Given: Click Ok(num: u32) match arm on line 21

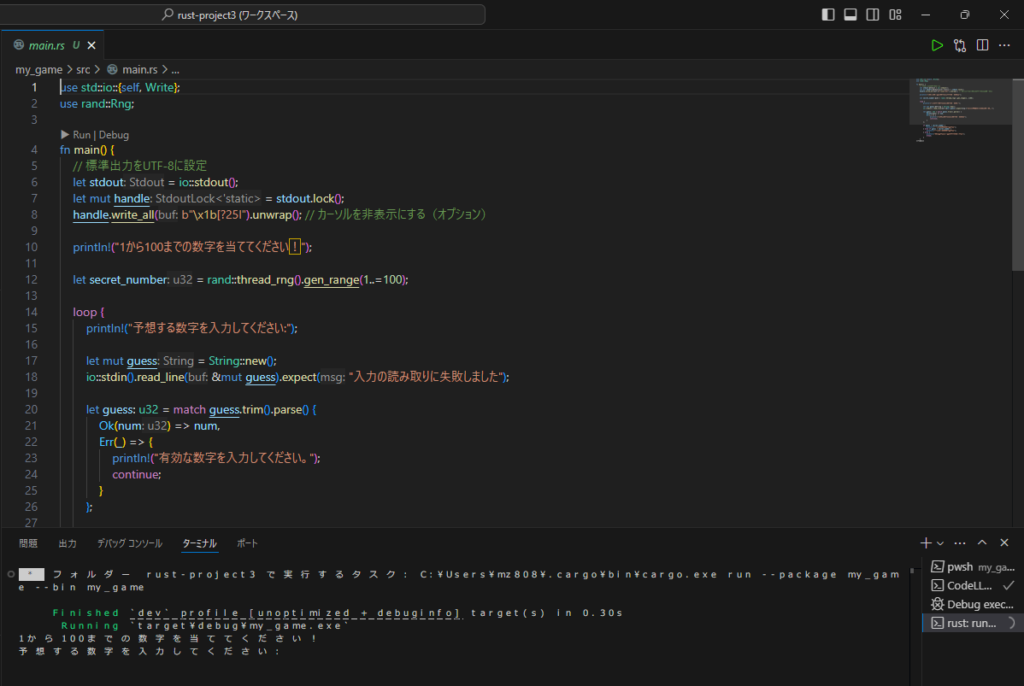Looking at the screenshot, I should coord(159,426).
